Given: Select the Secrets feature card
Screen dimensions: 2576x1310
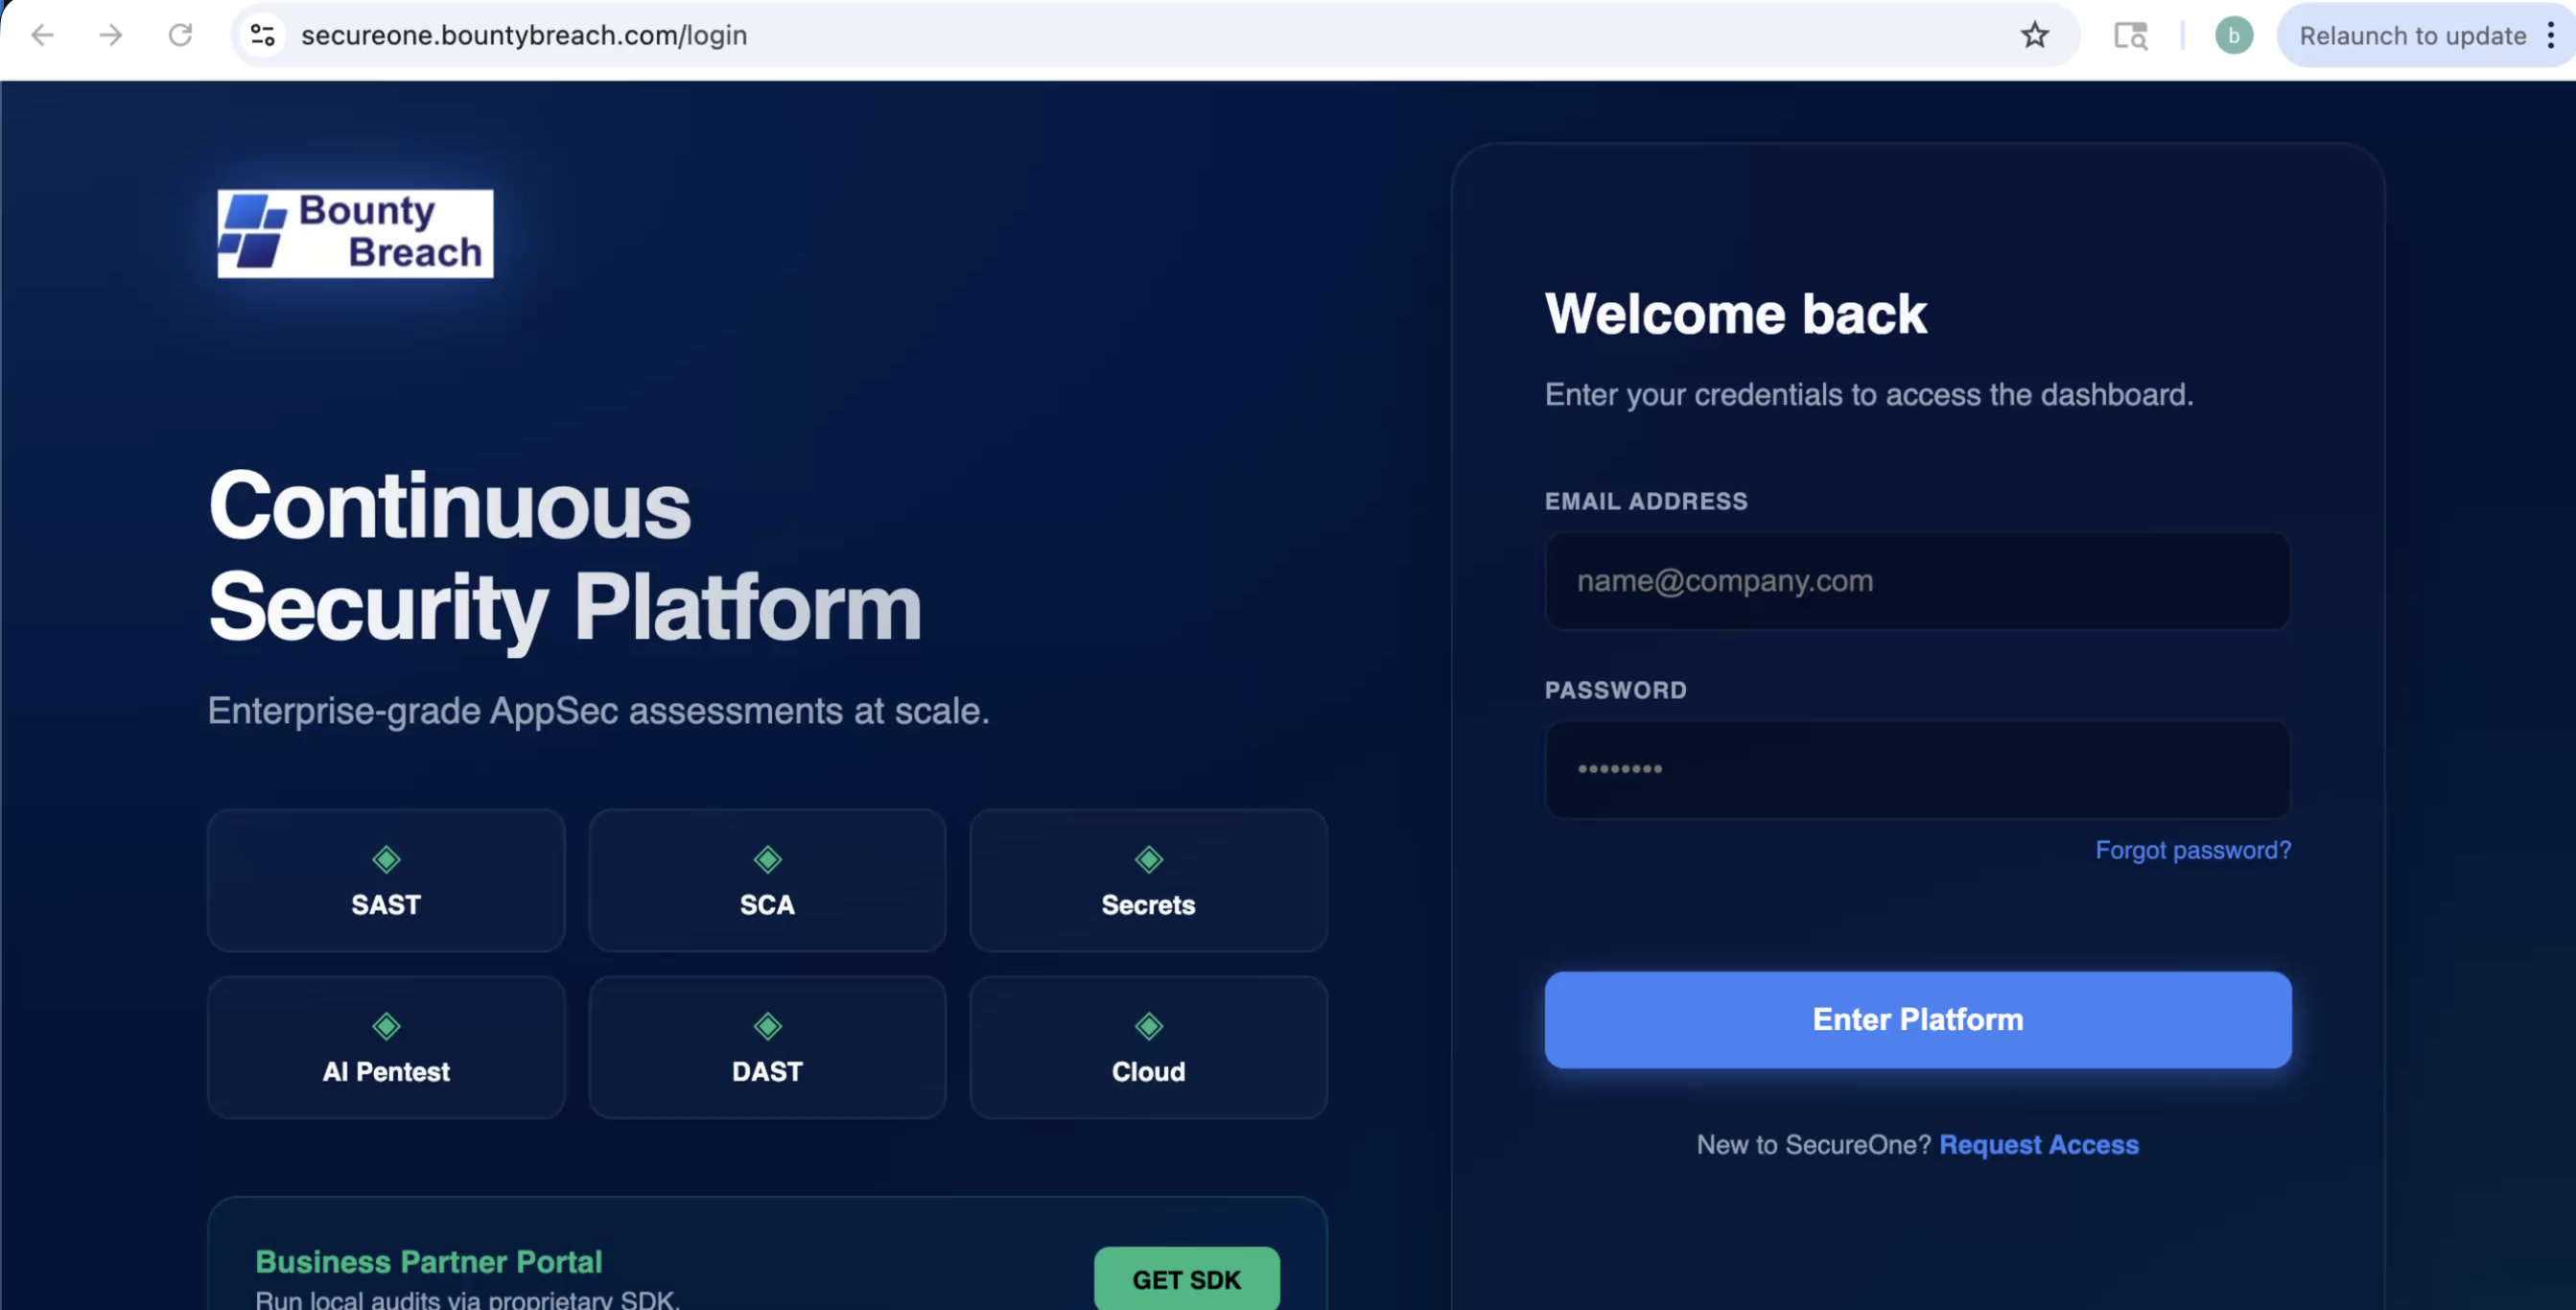Looking at the screenshot, I should (x=1148, y=880).
